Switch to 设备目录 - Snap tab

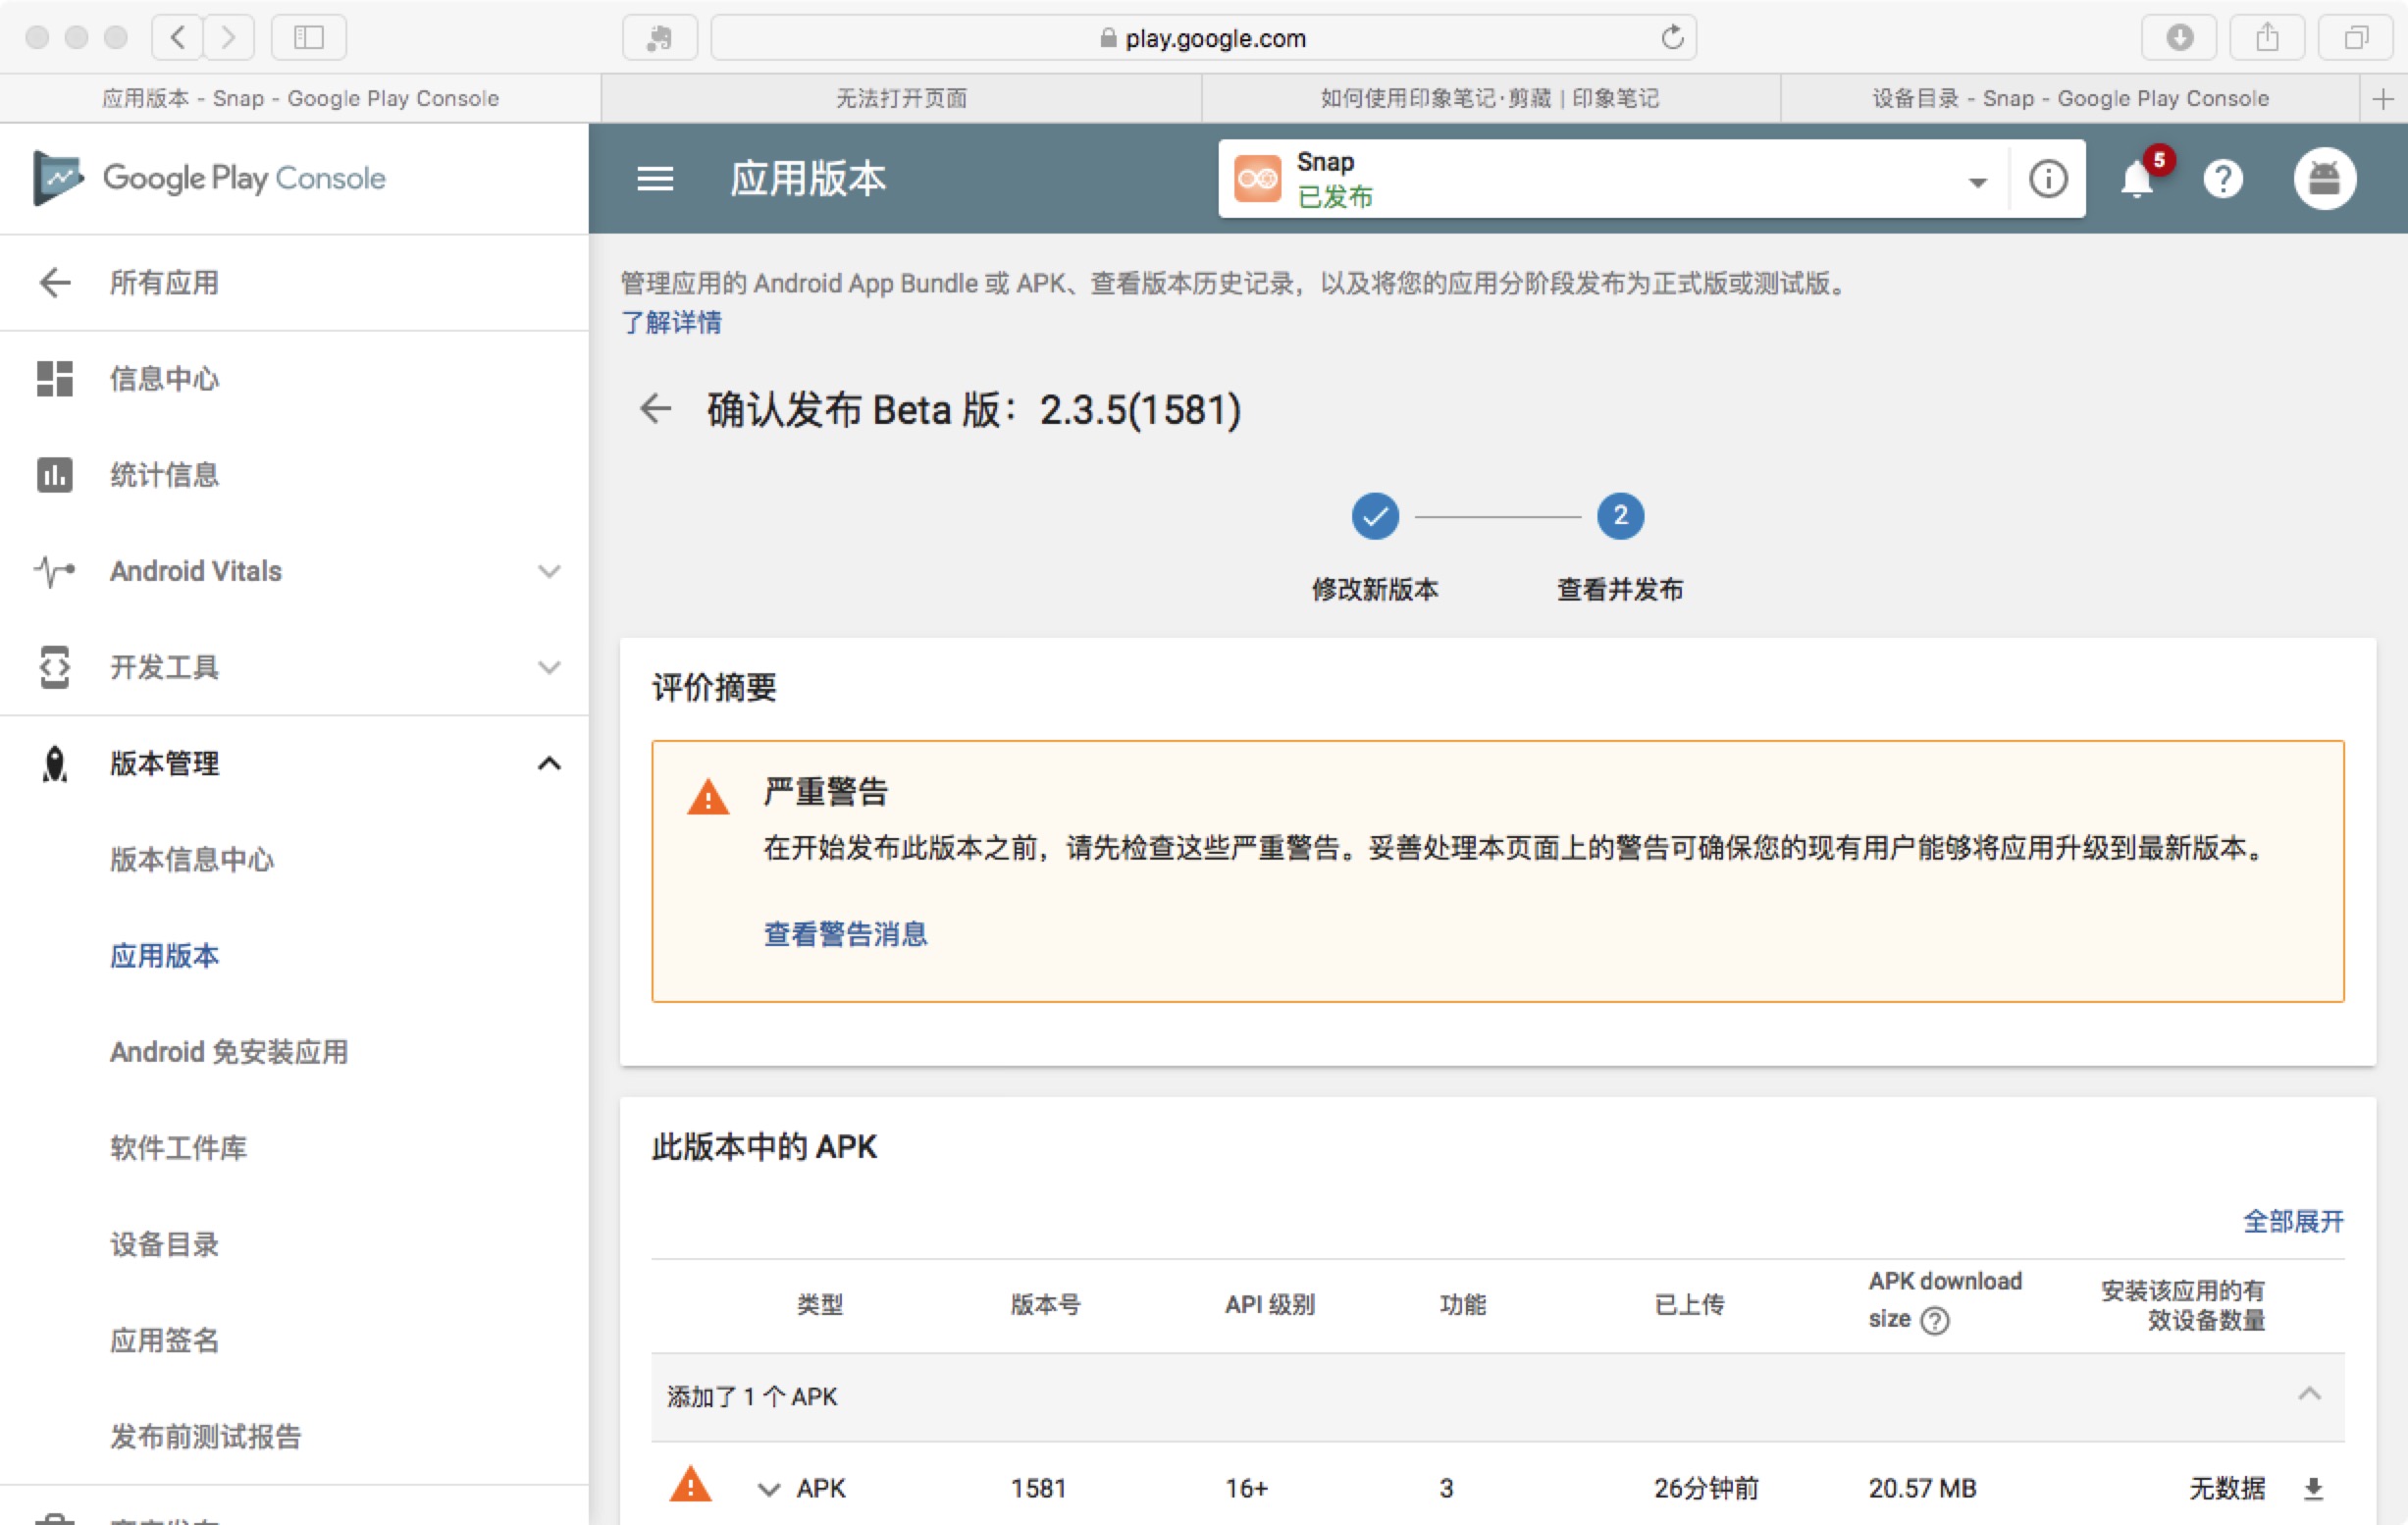coord(2070,99)
